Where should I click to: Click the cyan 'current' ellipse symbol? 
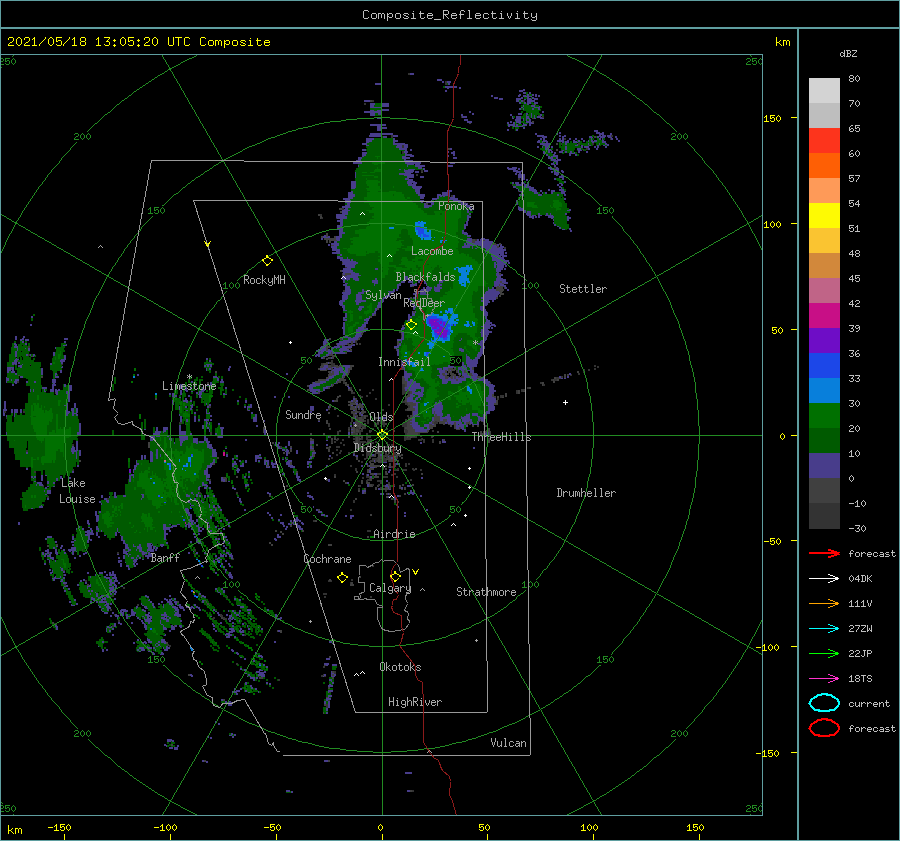click(x=824, y=703)
